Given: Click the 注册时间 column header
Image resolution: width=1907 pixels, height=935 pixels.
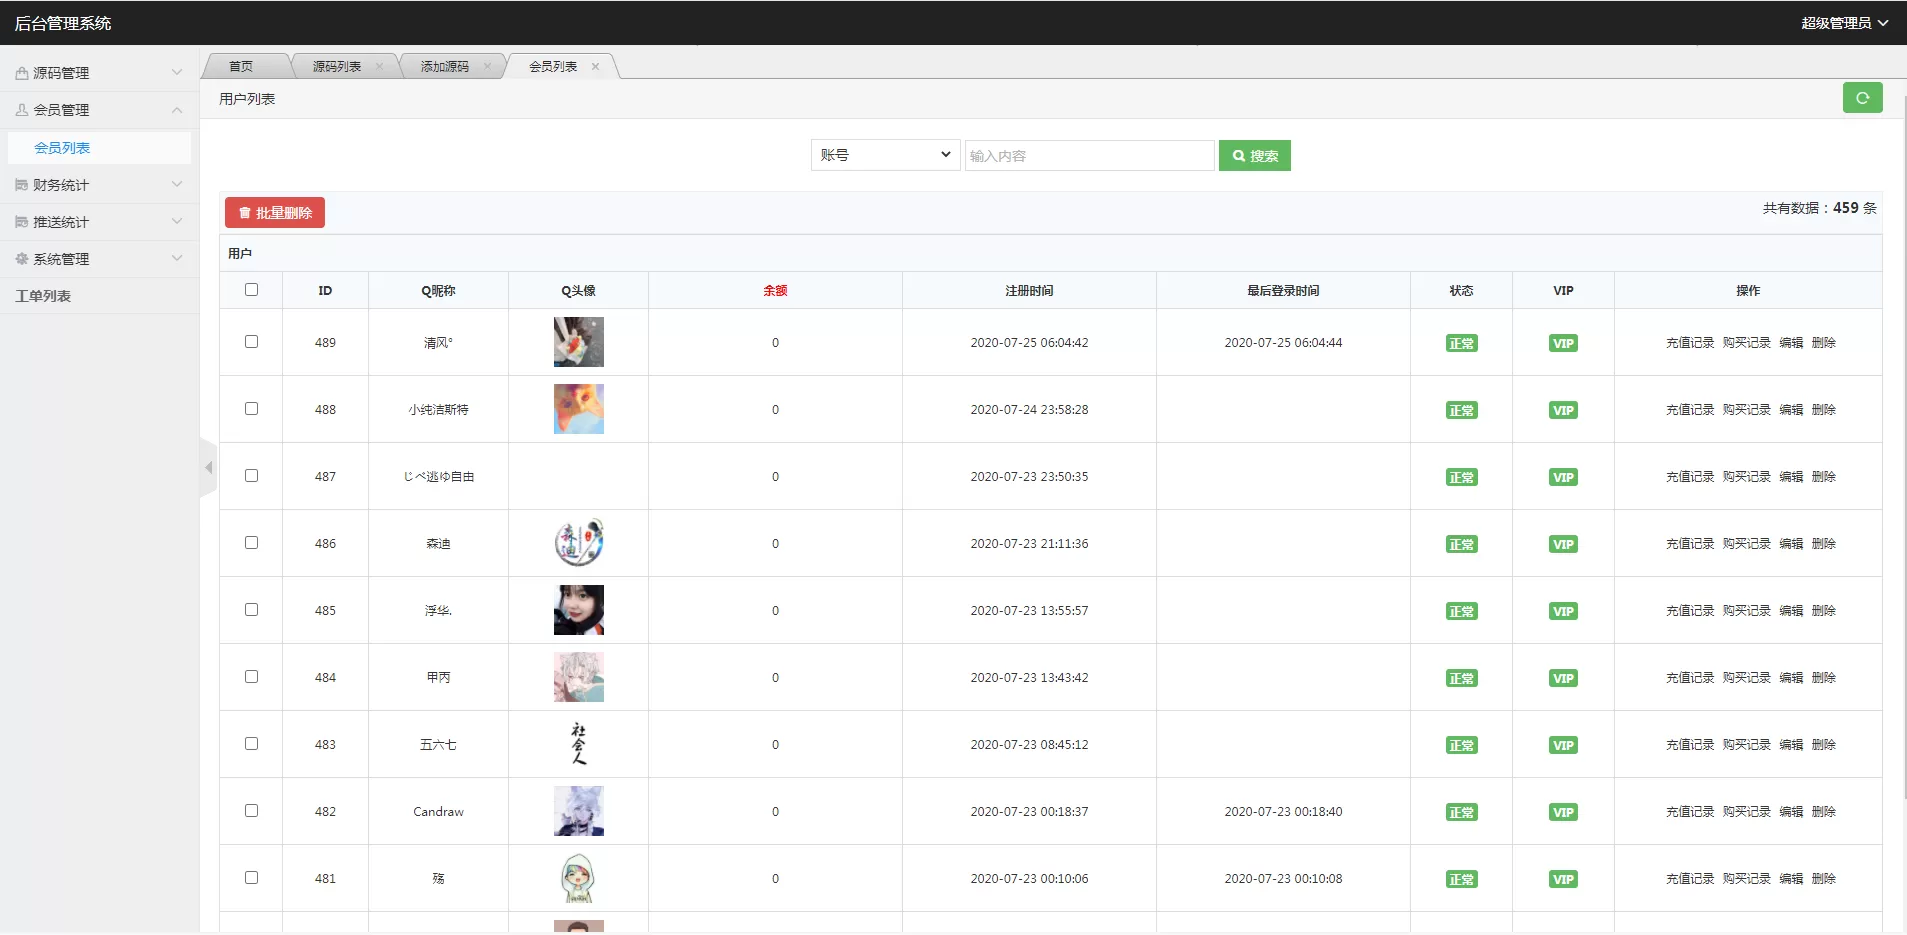Looking at the screenshot, I should [1029, 291].
